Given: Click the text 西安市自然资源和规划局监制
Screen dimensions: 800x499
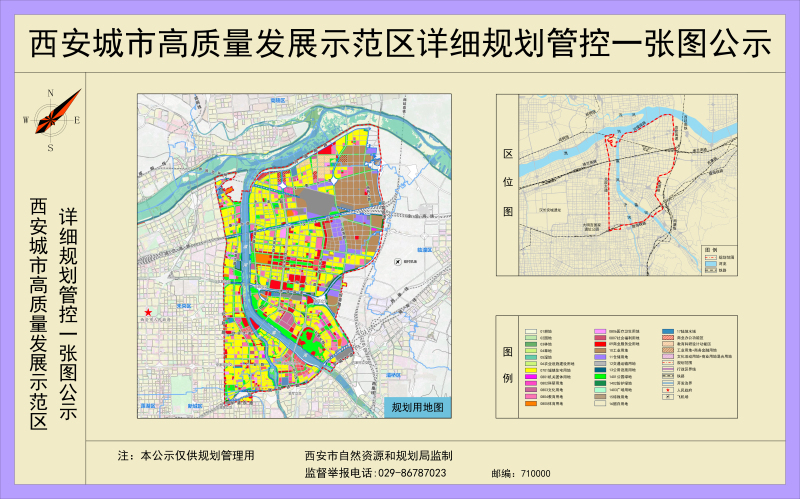Looking at the screenshot, I should 379,456.
